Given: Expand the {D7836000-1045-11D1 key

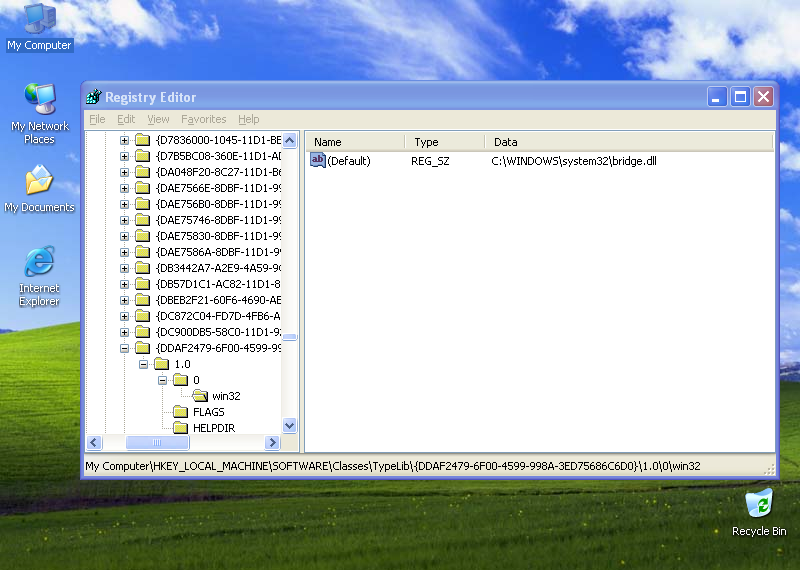Looking at the screenshot, I should click(x=125, y=140).
